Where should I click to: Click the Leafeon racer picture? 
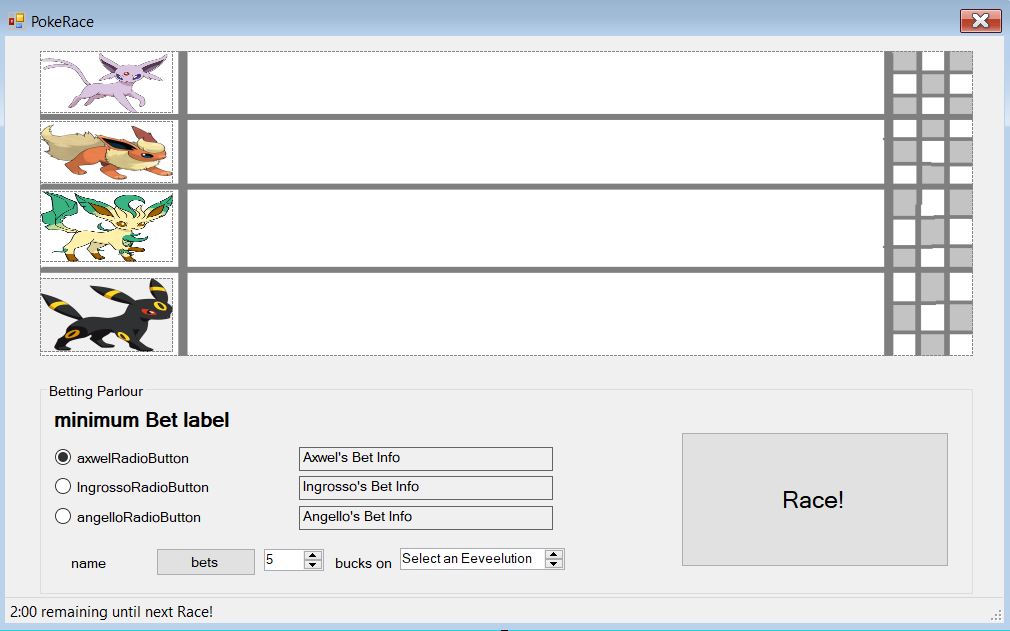click(107, 226)
